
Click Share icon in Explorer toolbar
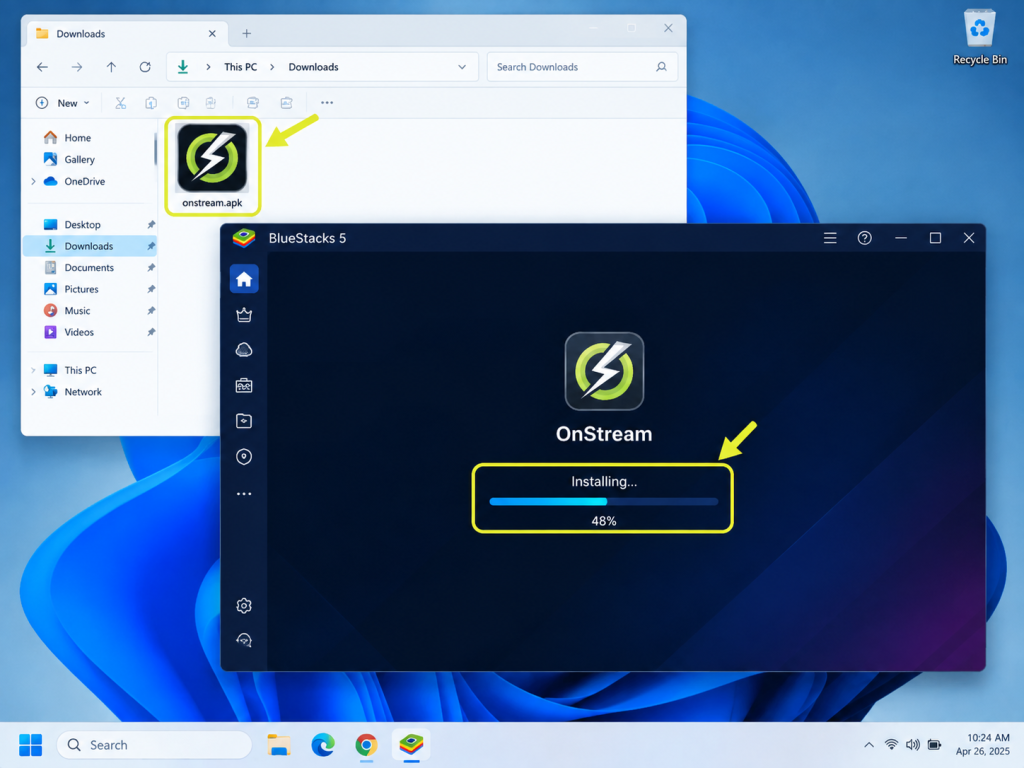(x=253, y=103)
